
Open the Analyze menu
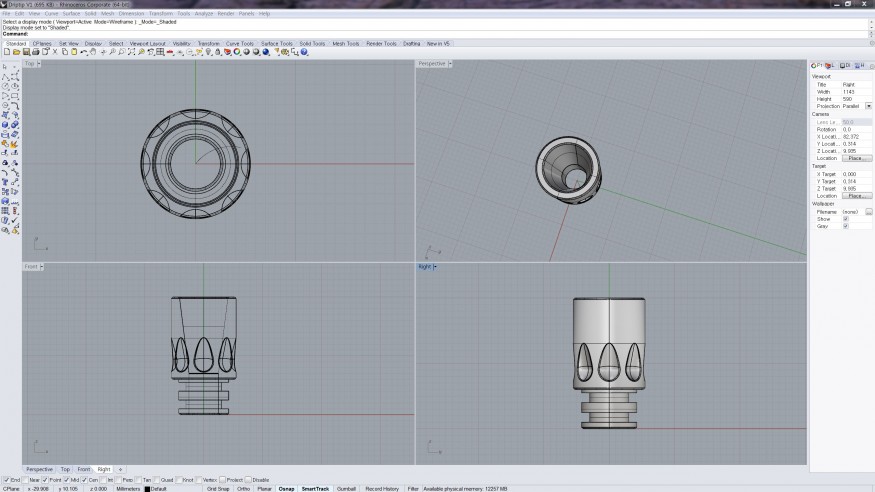click(x=204, y=13)
